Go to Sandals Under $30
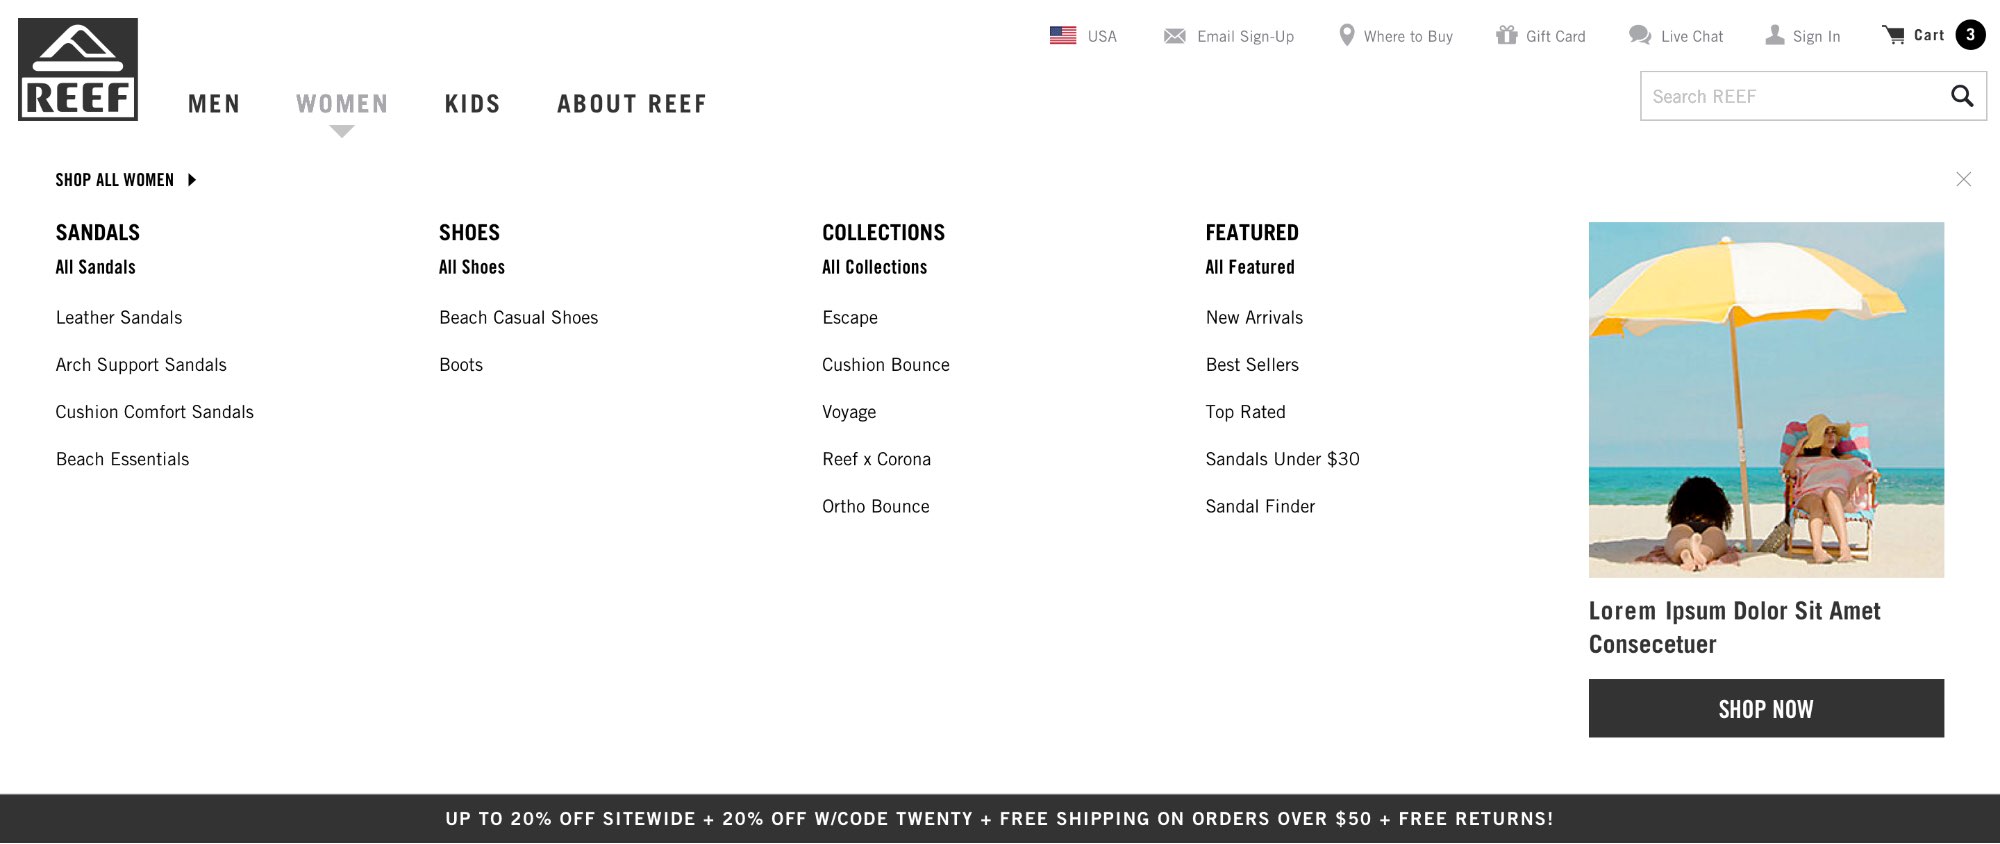Viewport: 2000px width, 844px height. click(1282, 459)
